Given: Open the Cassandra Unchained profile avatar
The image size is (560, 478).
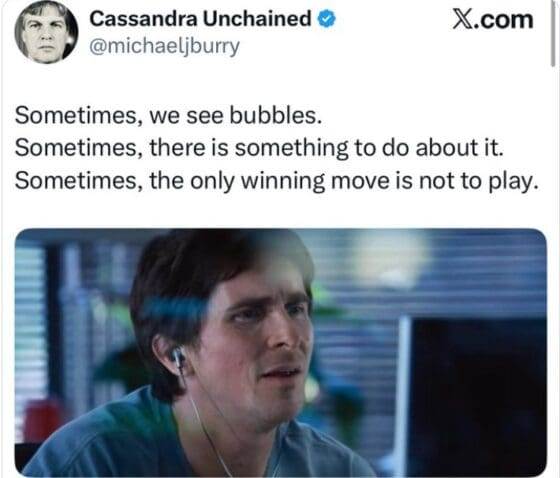Looking at the screenshot, I should click(46, 32).
